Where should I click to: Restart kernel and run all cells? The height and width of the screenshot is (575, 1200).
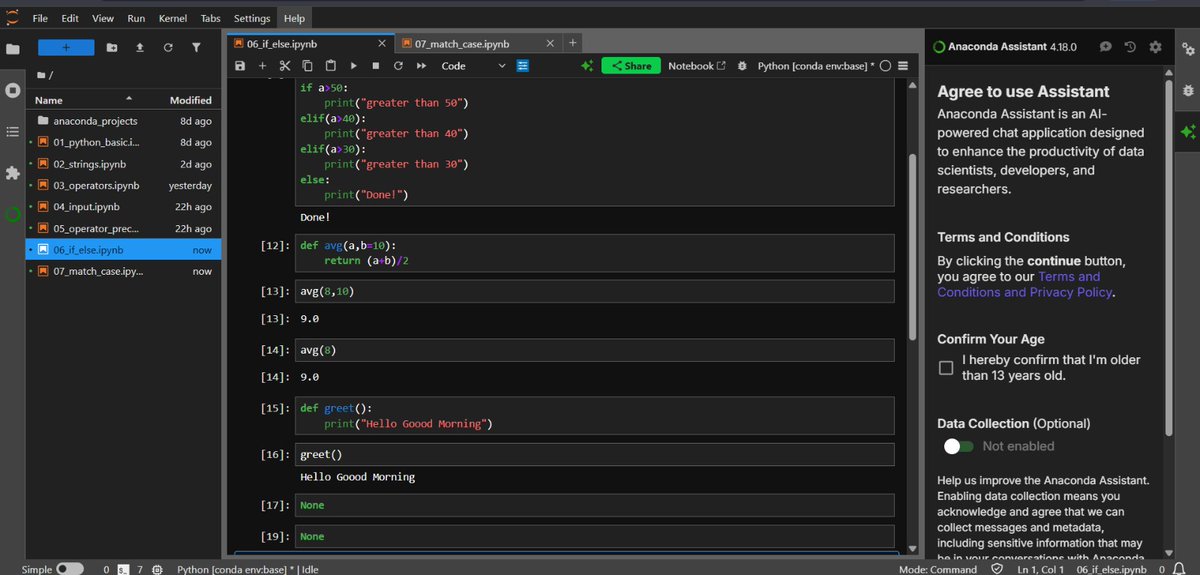click(x=421, y=66)
